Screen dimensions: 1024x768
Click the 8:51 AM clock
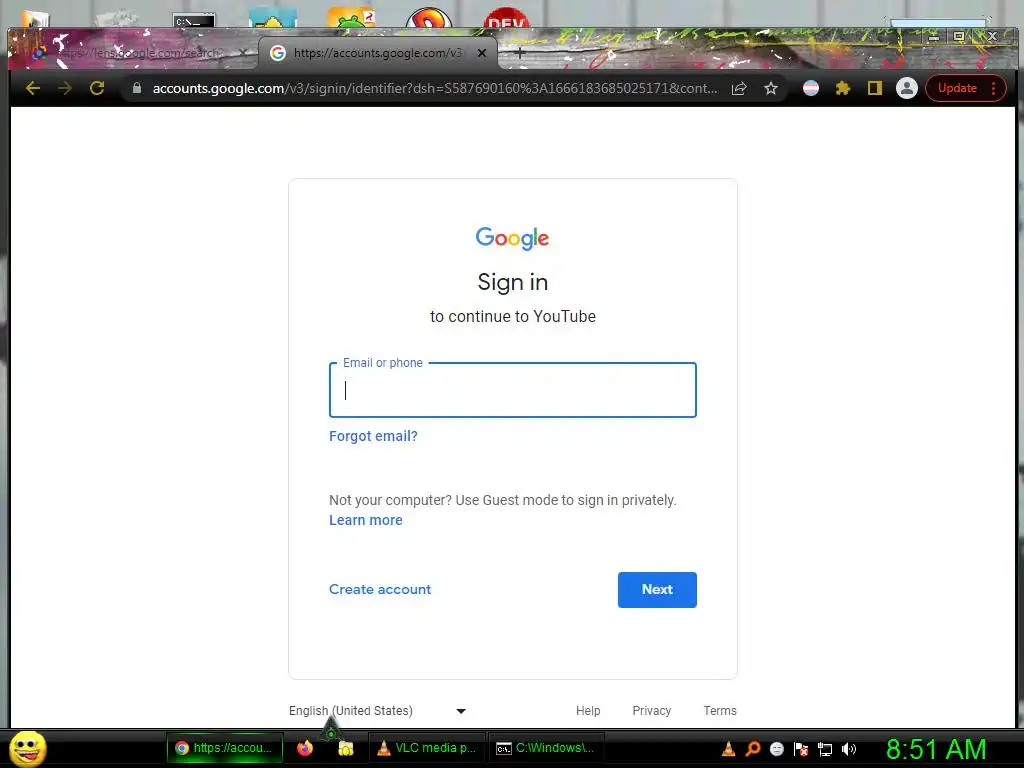pyautogui.click(x=936, y=749)
